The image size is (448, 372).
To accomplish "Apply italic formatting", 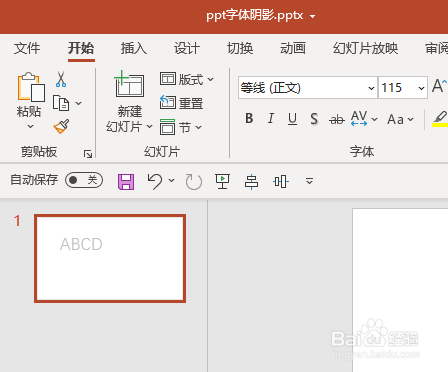I will 271,118.
